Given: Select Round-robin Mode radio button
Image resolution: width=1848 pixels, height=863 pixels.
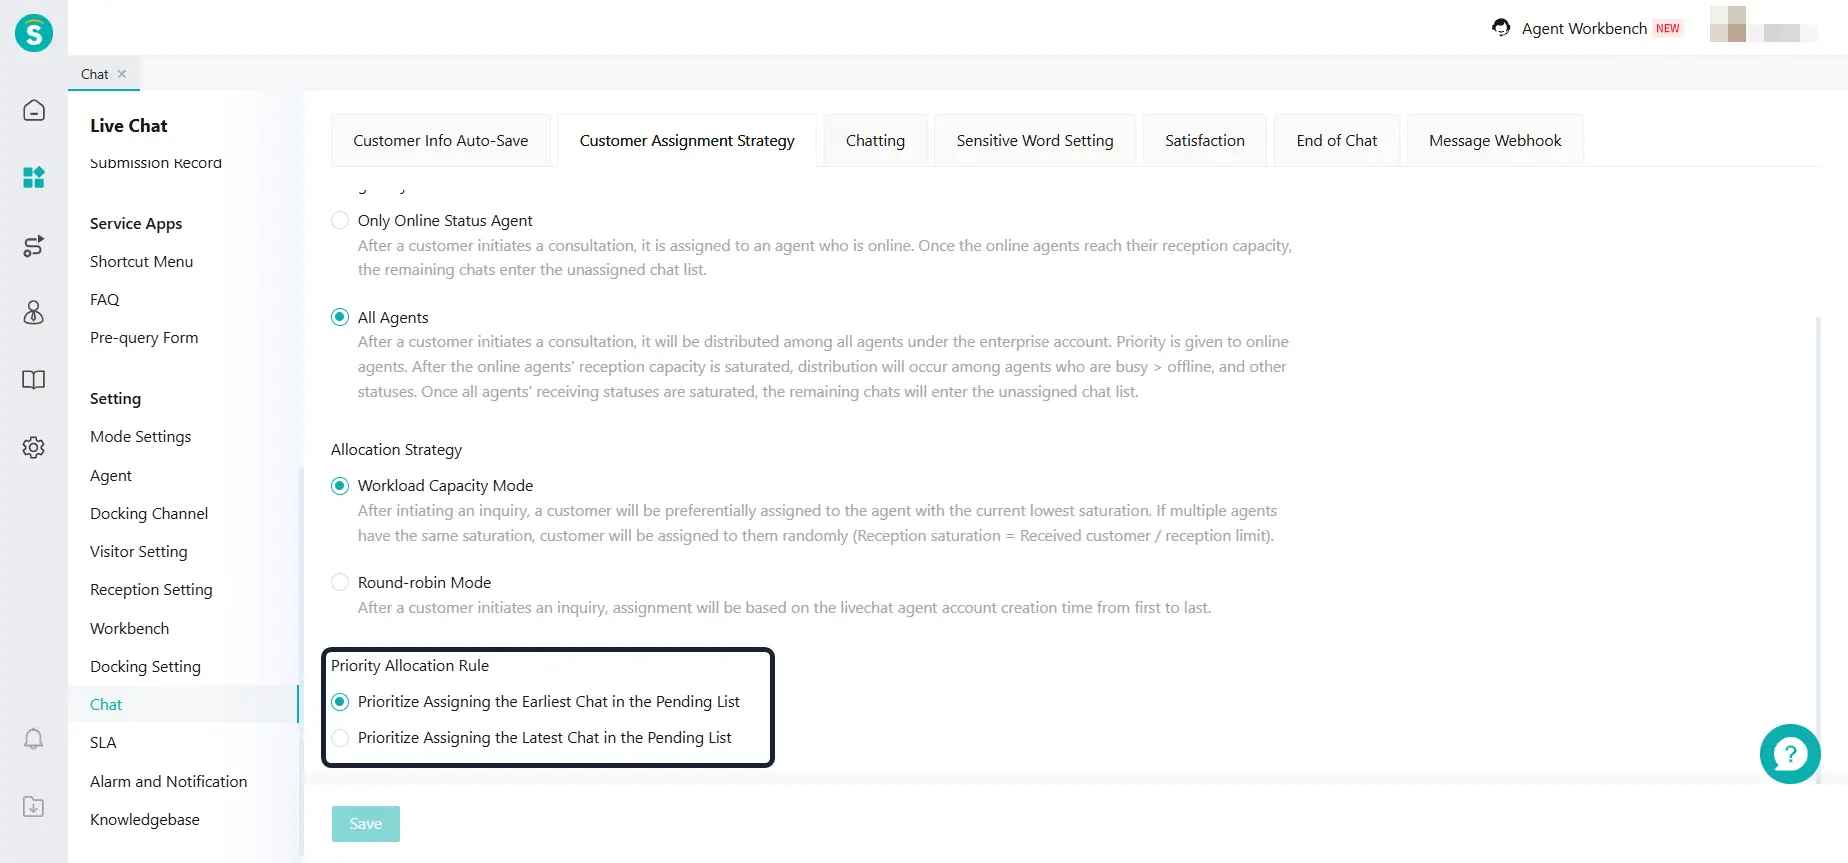Looking at the screenshot, I should pyautogui.click(x=340, y=583).
